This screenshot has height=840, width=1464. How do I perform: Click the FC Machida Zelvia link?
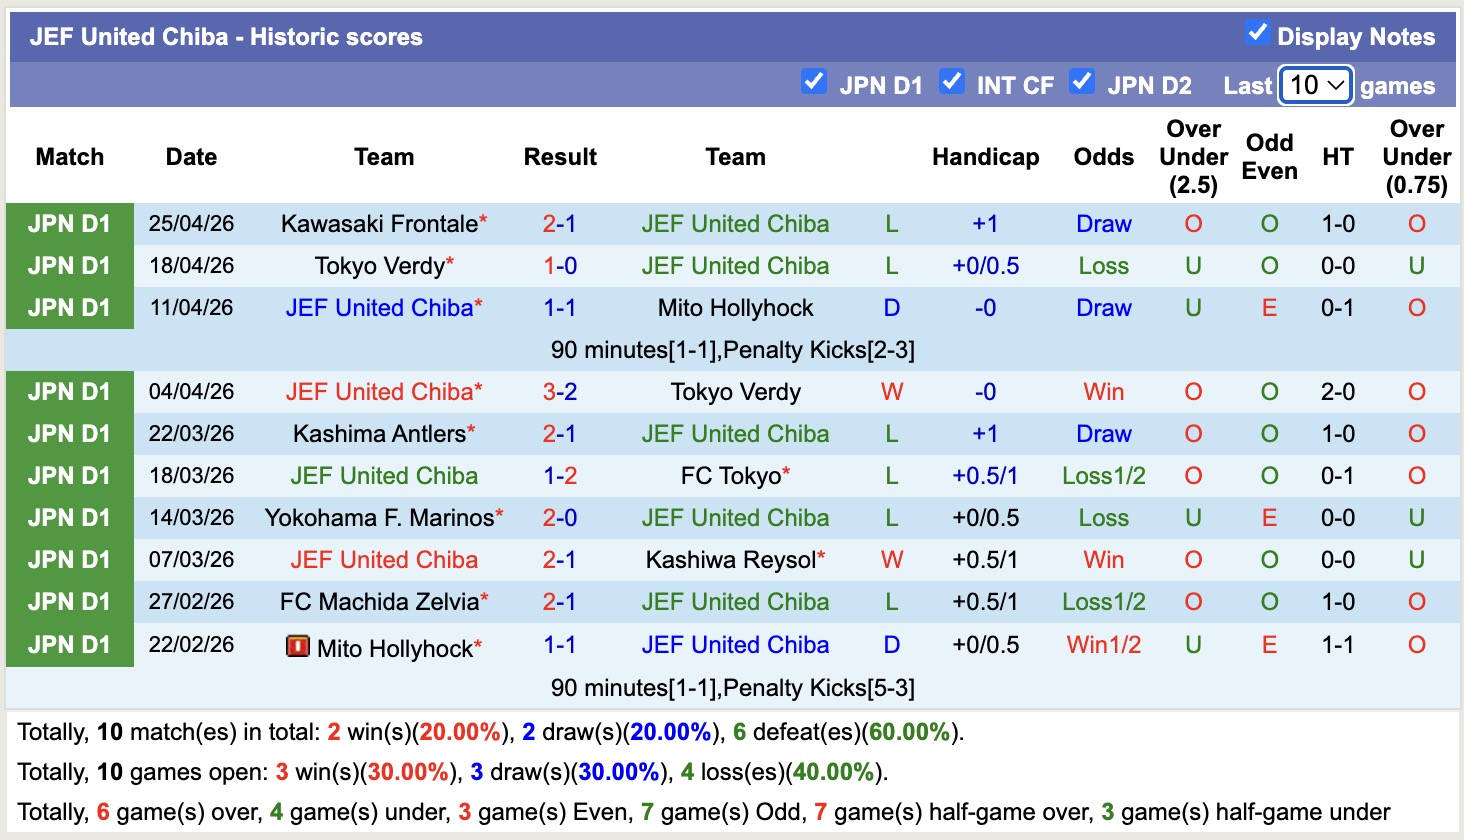(378, 601)
